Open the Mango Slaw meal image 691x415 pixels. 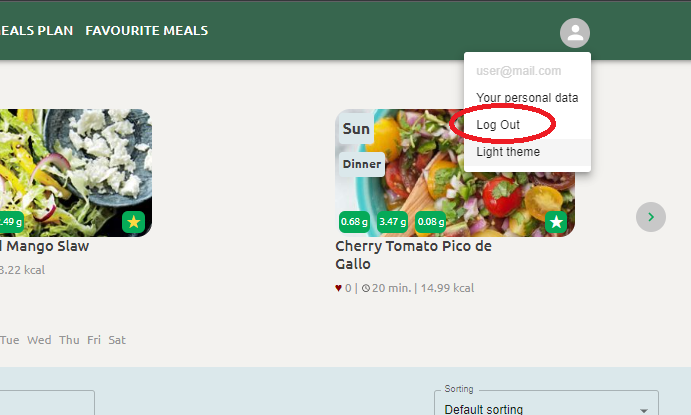coord(76,173)
